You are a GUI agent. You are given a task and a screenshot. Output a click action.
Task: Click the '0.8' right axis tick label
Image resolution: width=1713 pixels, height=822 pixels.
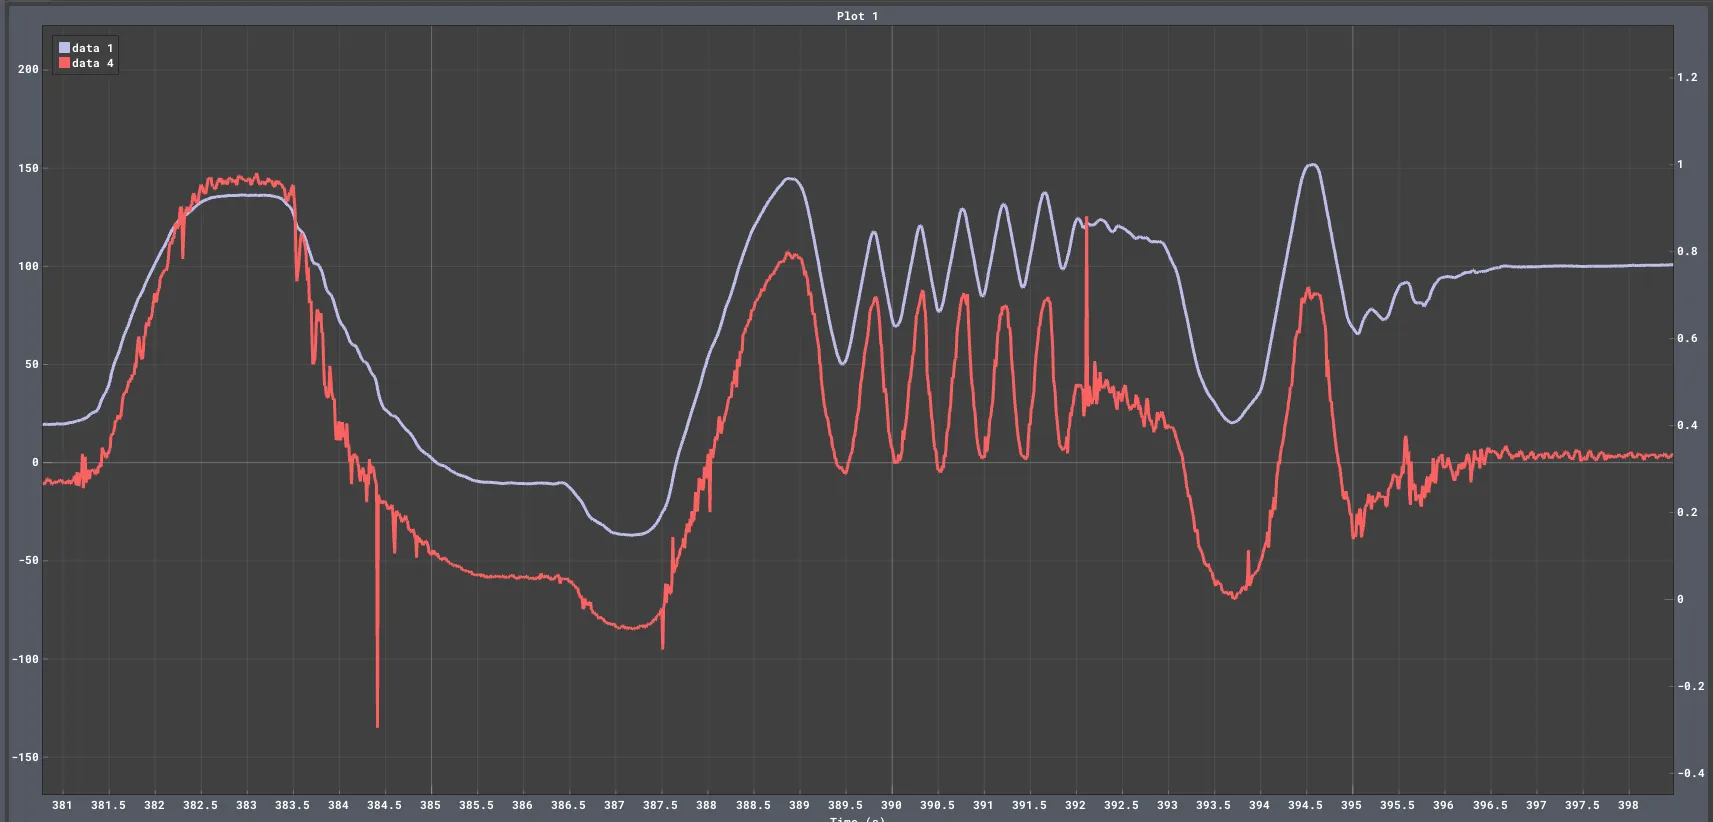click(1687, 251)
